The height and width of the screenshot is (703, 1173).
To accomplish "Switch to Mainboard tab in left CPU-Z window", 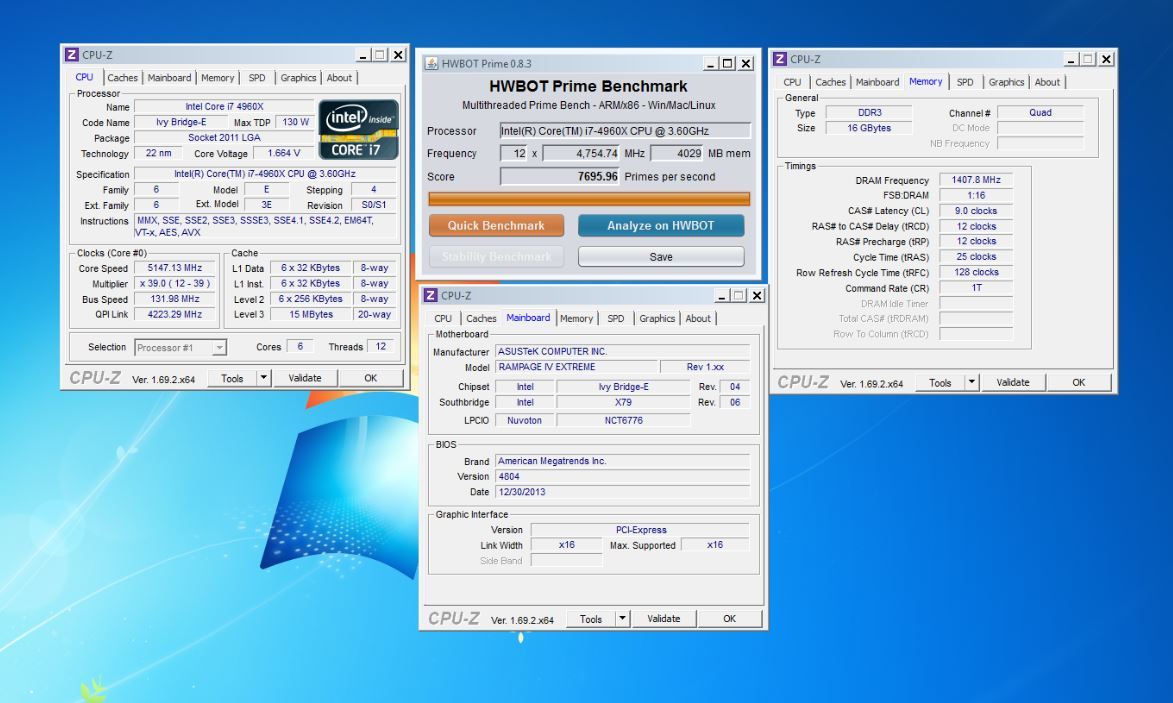I will point(169,78).
